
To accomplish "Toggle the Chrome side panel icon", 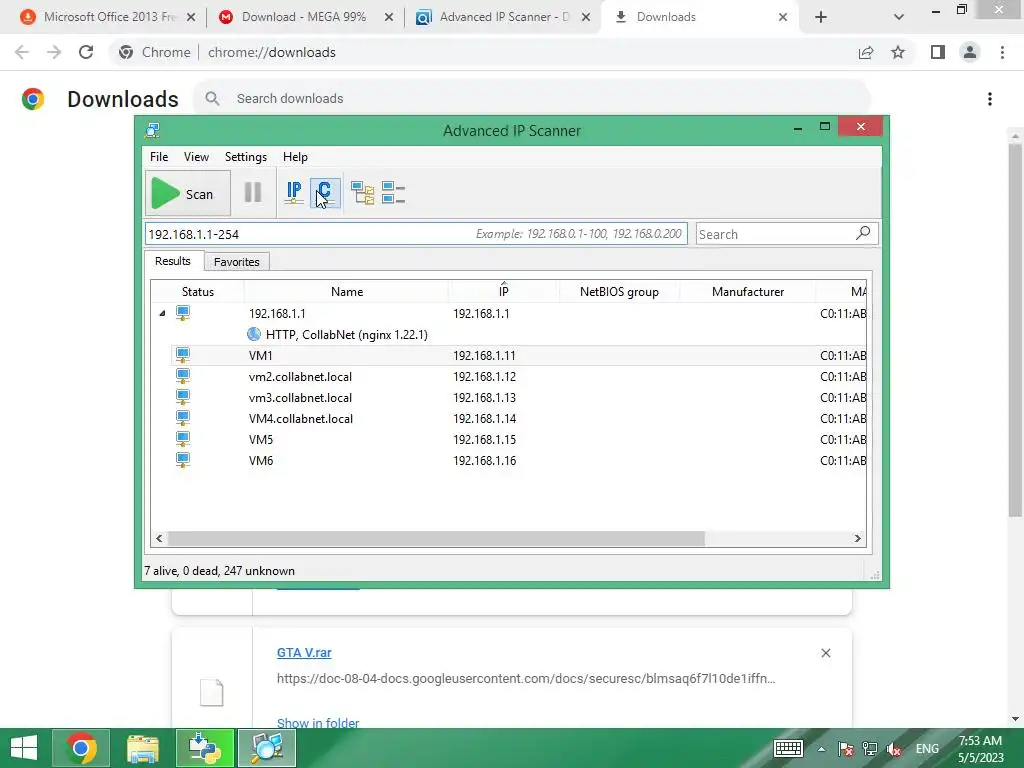I will pos(938,52).
